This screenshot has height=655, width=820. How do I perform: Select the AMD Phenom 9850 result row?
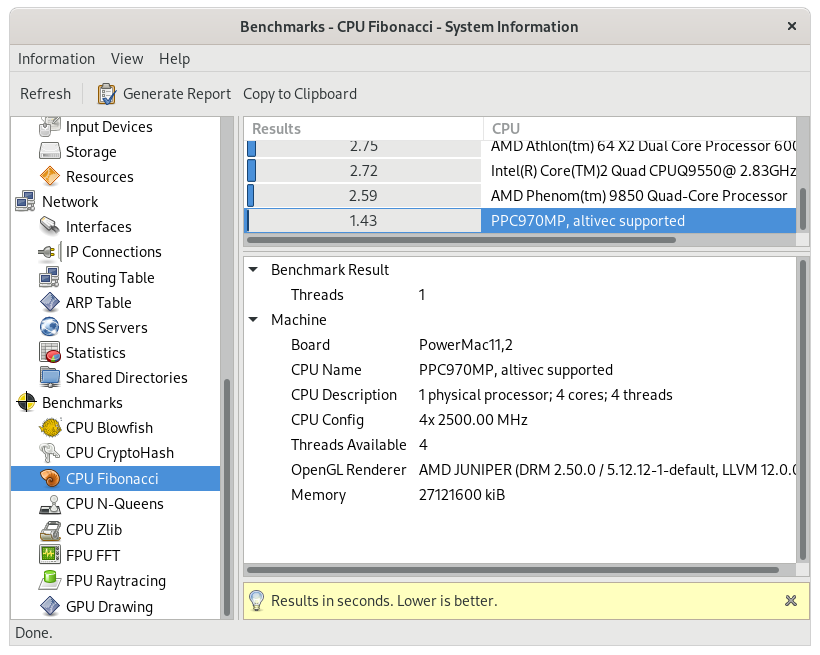(x=520, y=196)
